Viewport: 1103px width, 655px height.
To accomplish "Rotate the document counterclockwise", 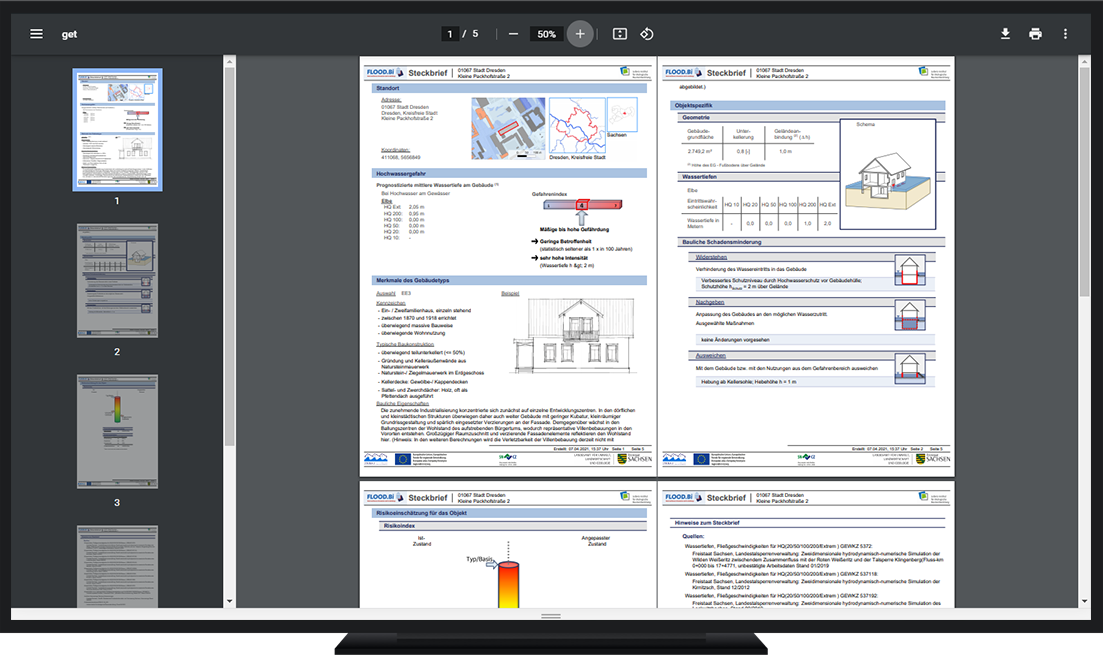I will click(647, 34).
